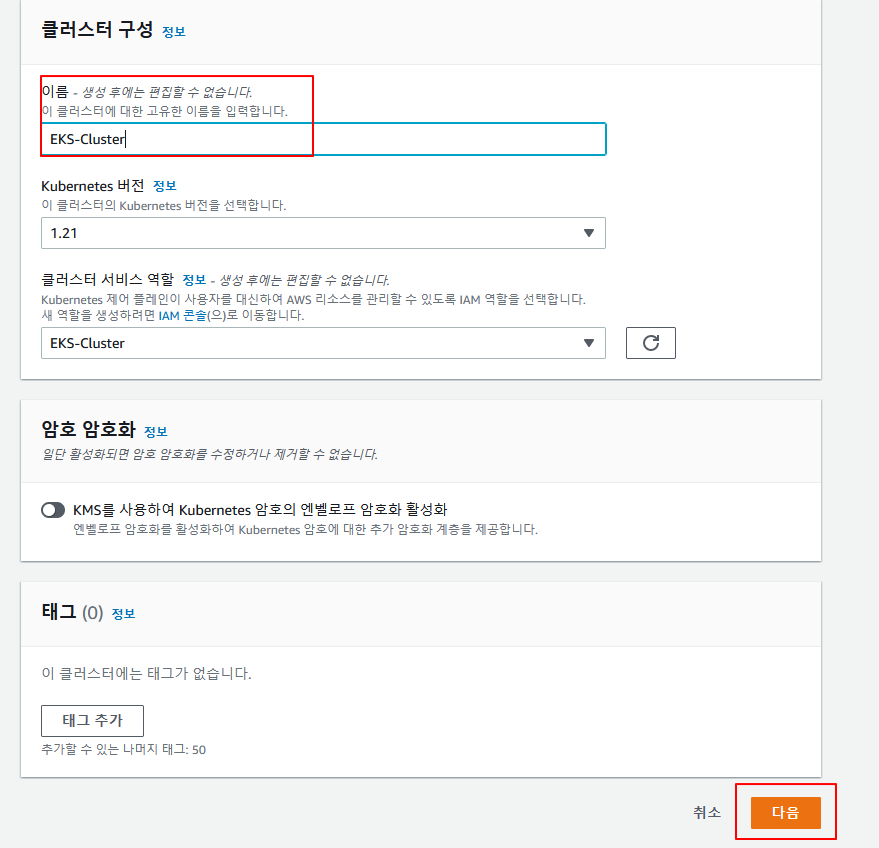The height and width of the screenshot is (848, 879).
Task: Click the label 'KMS를 사용하여 Kubernetes 암호의 엔벨로프 암호화 활성화'
Action: pyautogui.click(x=260, y=509)
